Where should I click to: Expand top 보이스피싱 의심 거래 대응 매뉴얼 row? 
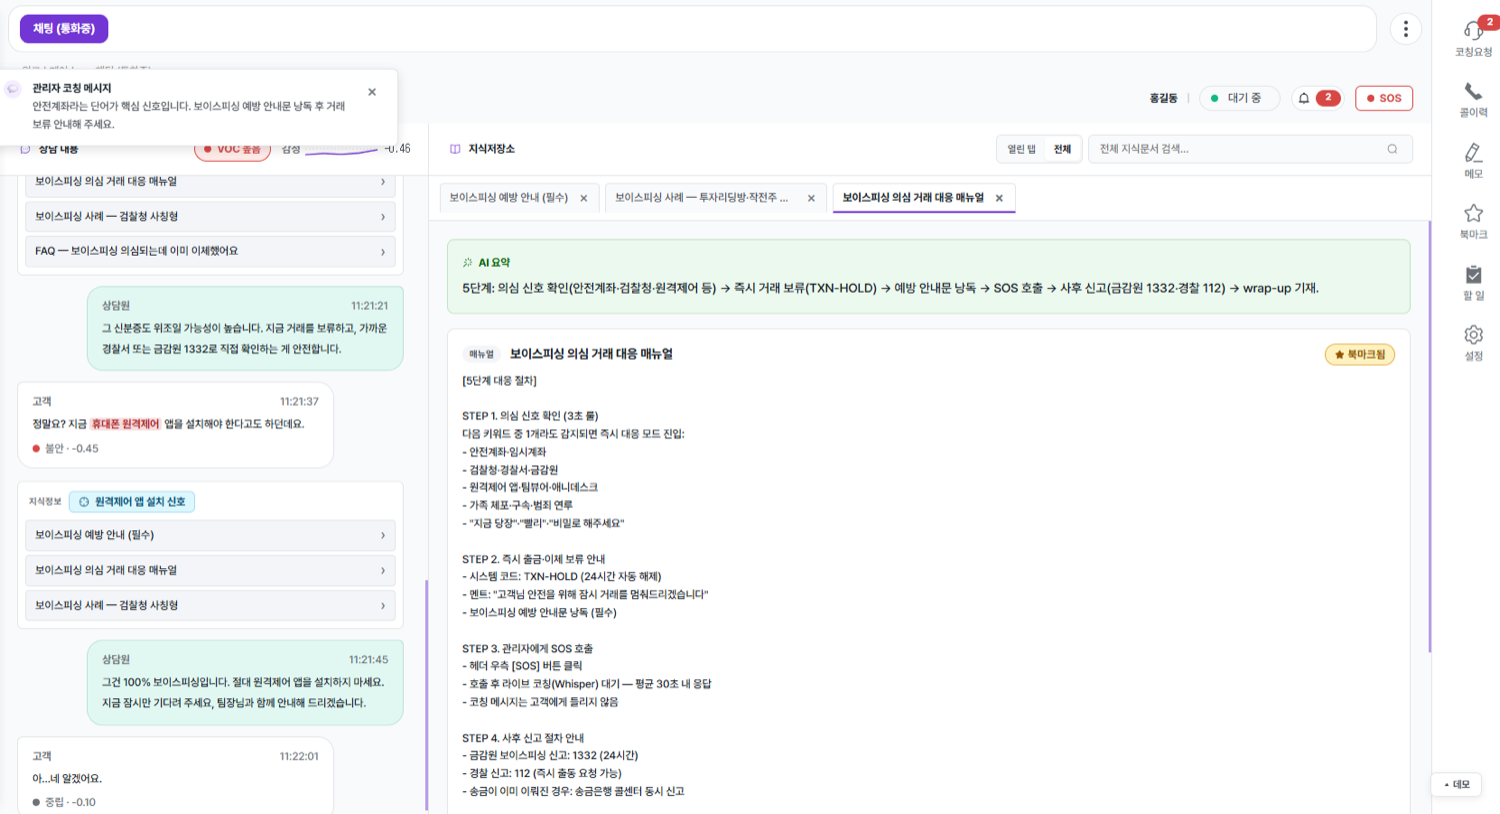210,182
